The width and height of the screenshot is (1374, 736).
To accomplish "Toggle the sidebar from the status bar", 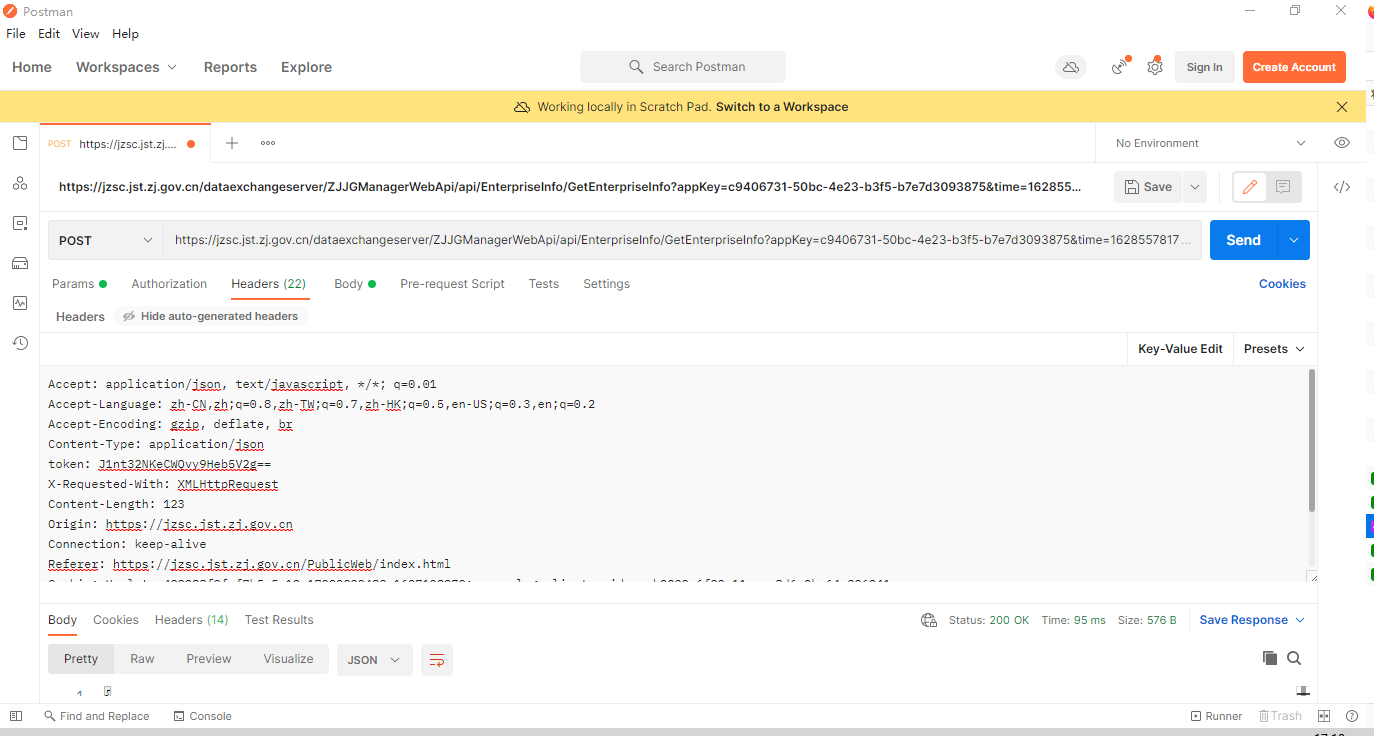I will 16,716.
